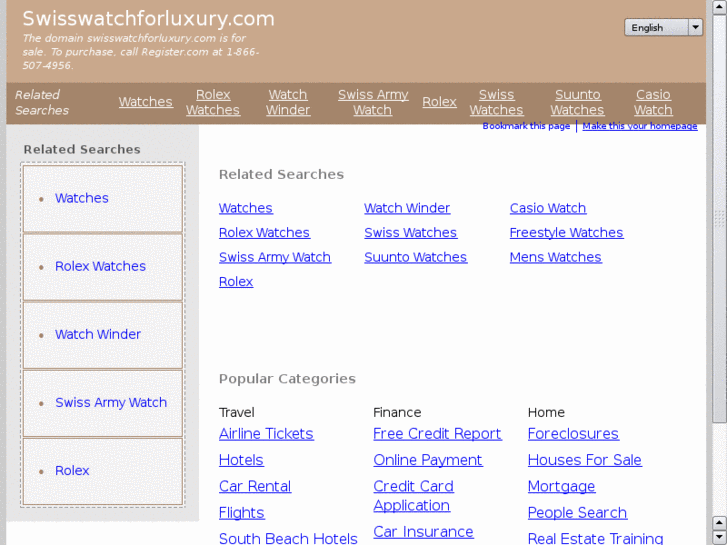Open Watches link under main Related Searches
This screenshot has height=545, width=727.
pos(246,208)
